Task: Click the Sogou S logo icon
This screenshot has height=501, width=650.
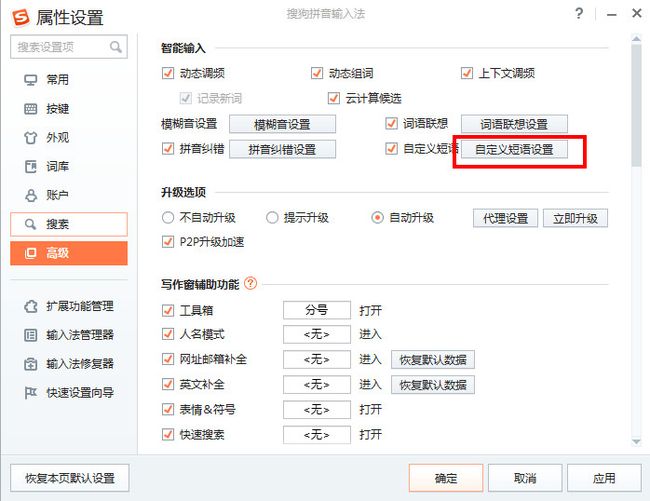Action: 21,17
